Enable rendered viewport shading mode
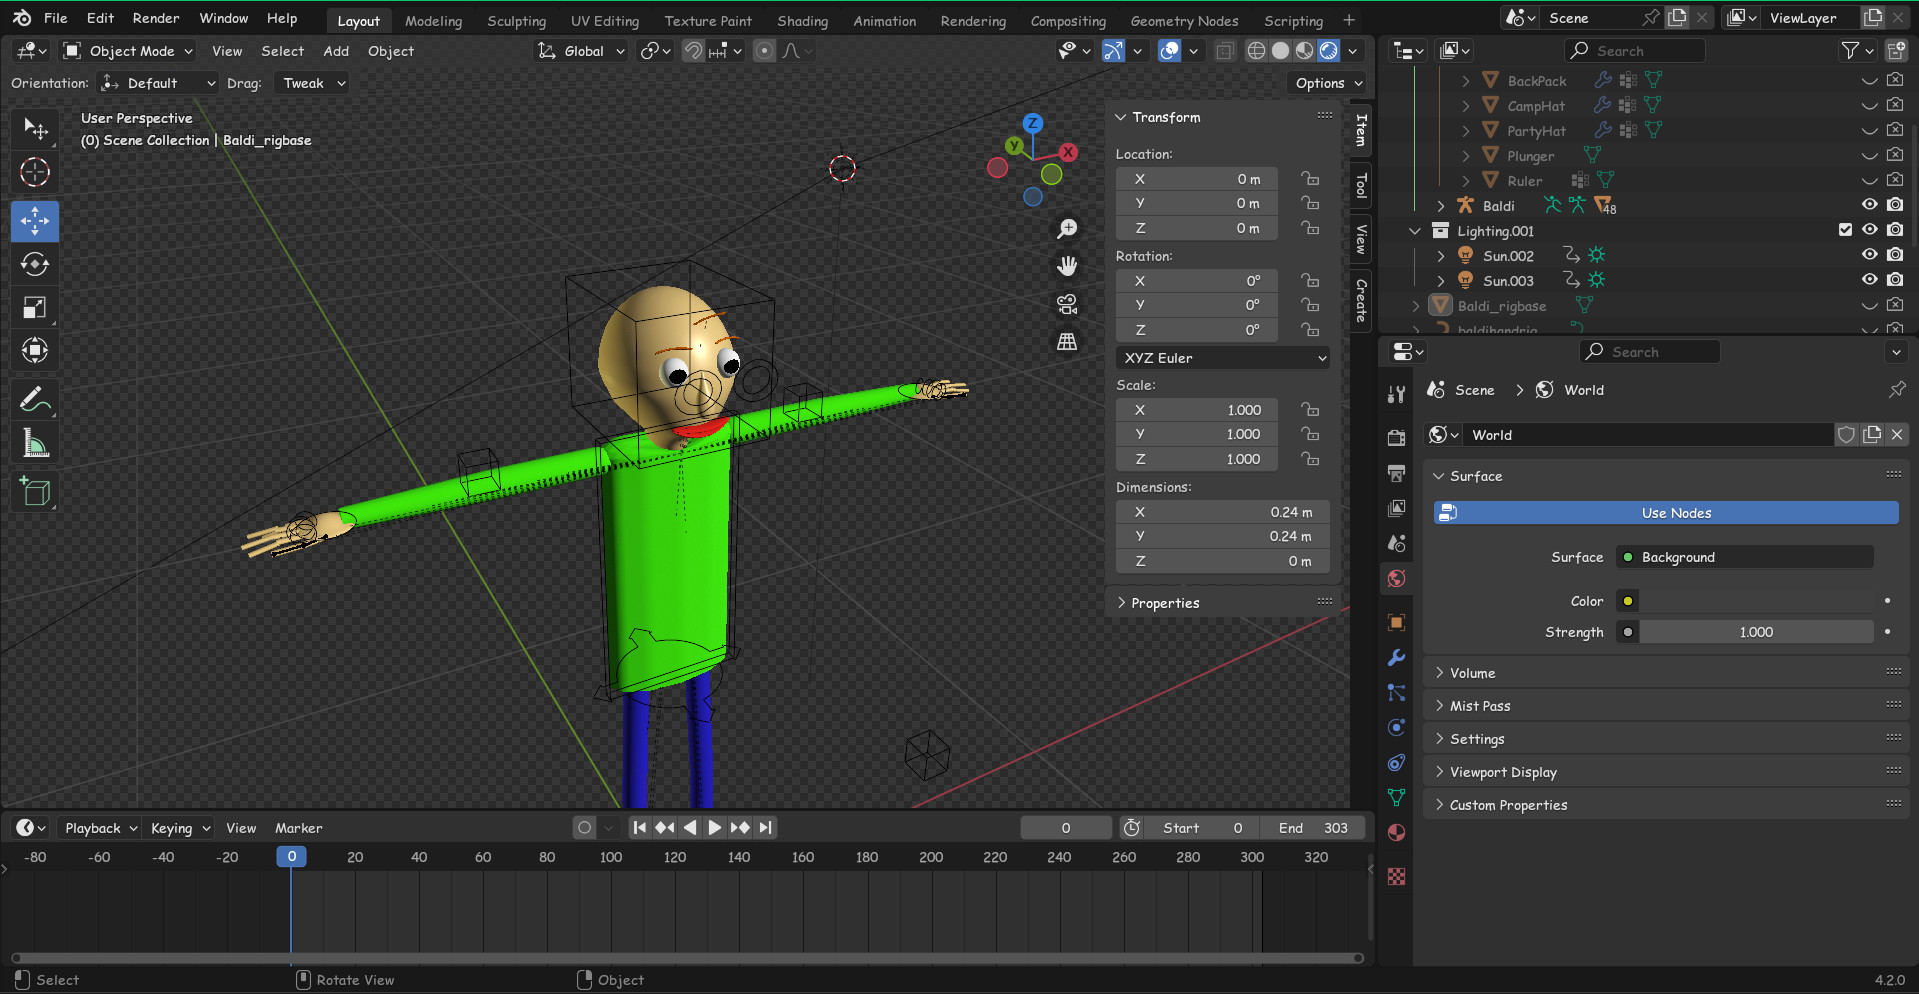This screenshot has width=1919, height=994. tap(1328, 50)
